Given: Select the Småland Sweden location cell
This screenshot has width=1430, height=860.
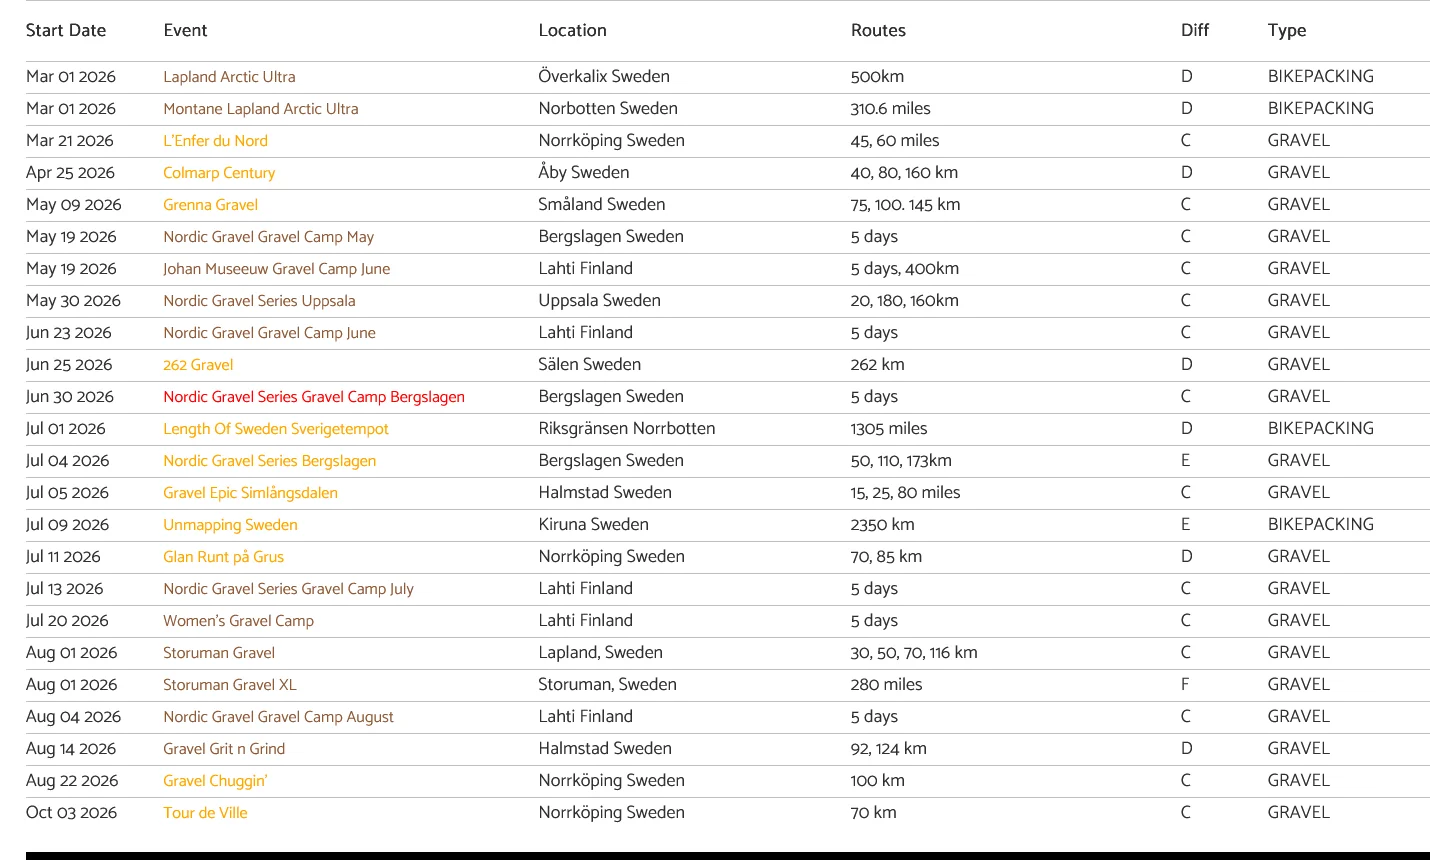Looking at the screenshot, I should coord(602,205).
